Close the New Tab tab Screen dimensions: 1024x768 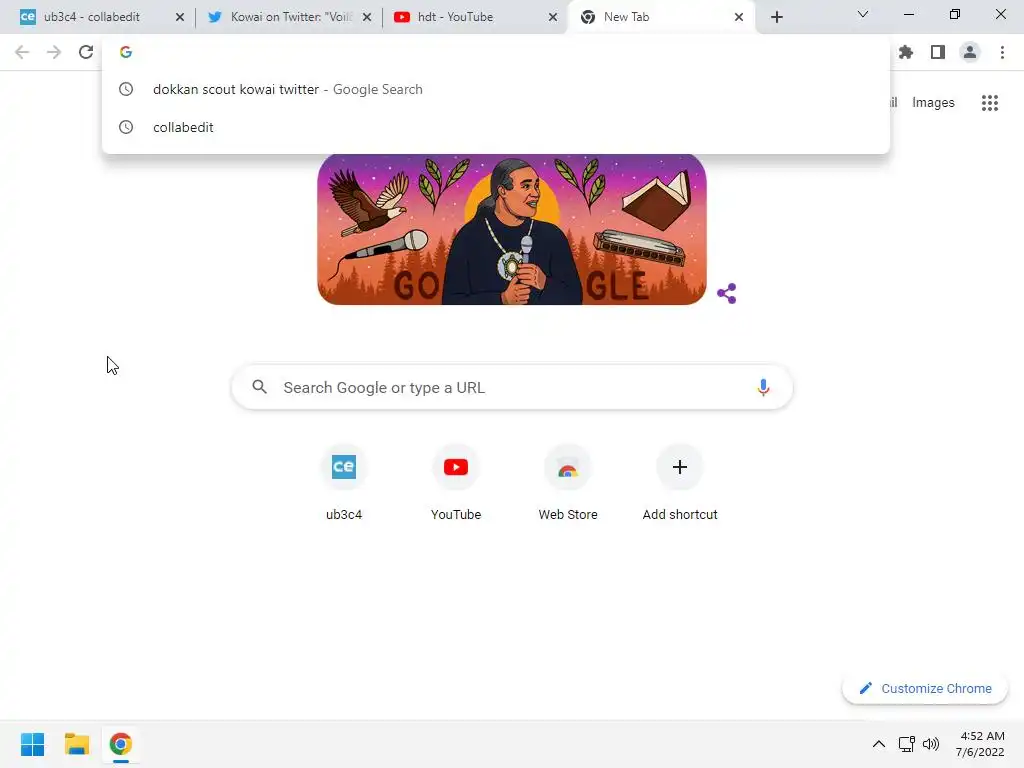739,17
